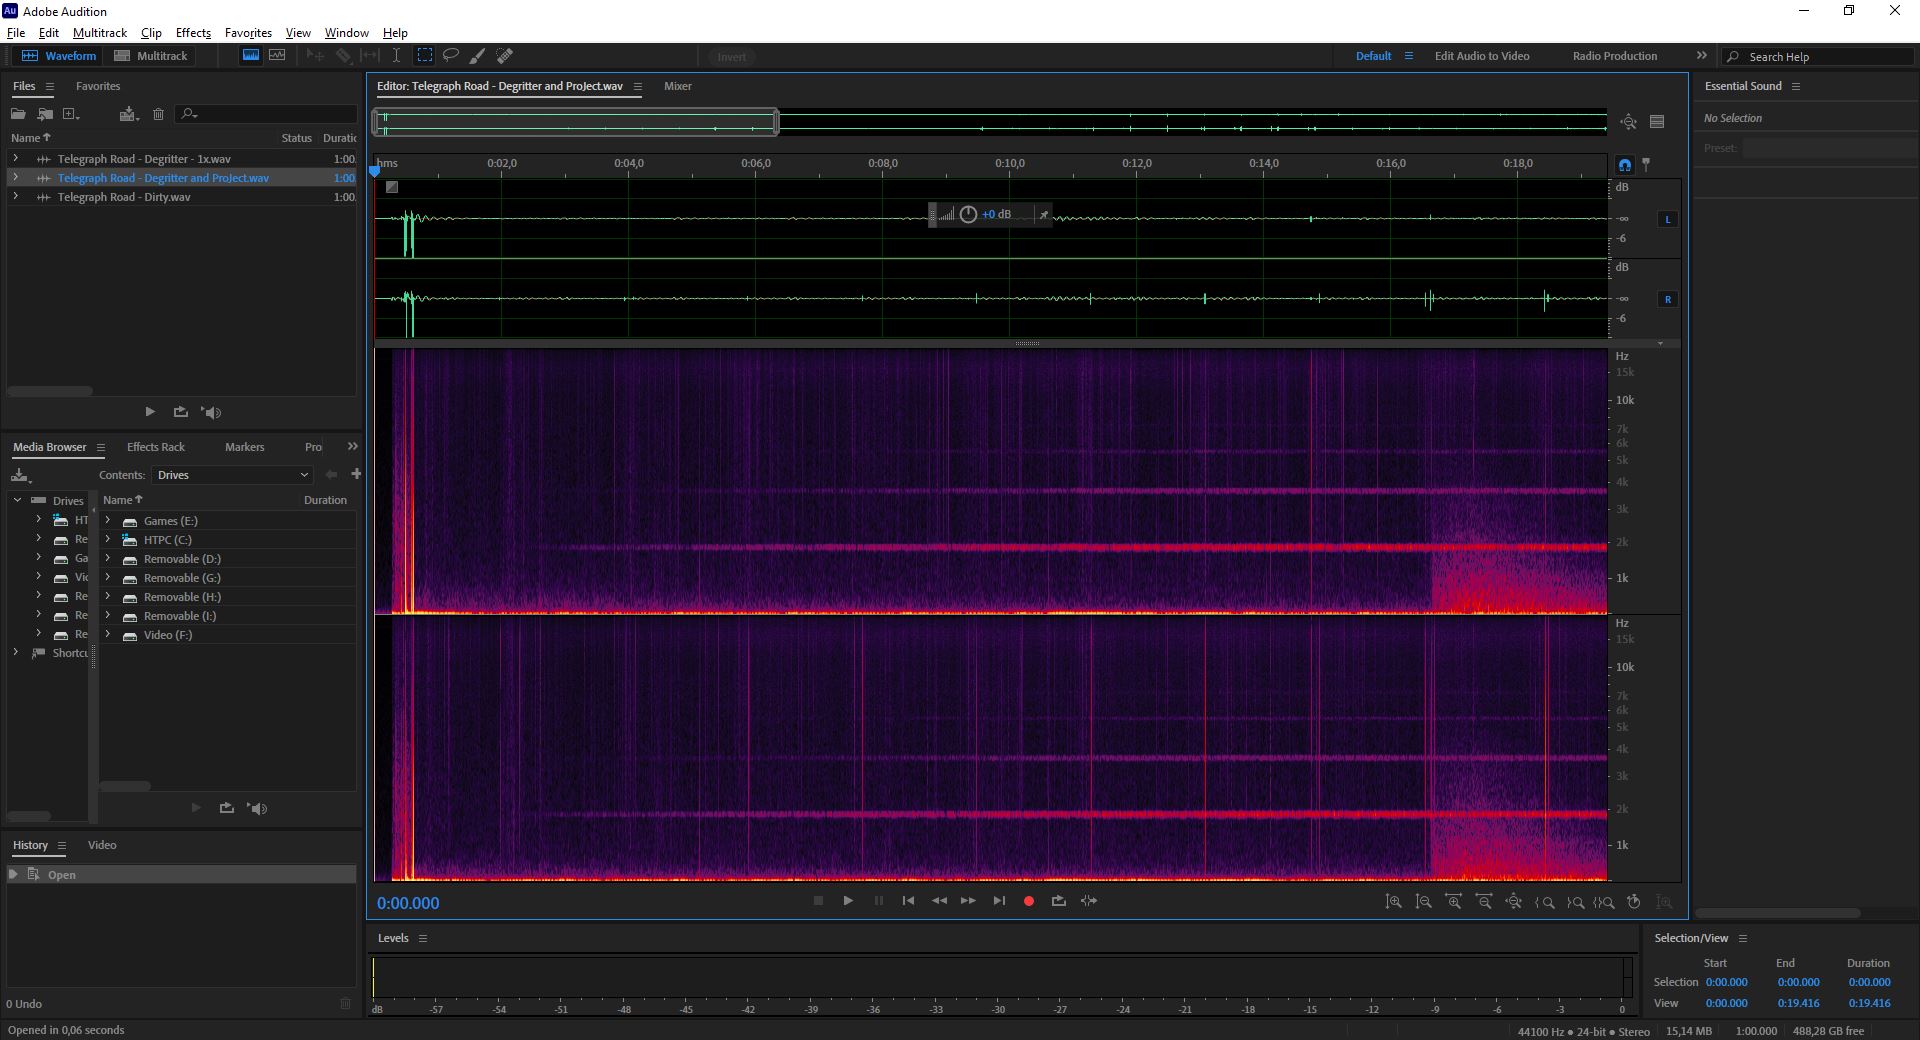
Task: Toggle the left channel L enable button
Action: point(1667,219)
